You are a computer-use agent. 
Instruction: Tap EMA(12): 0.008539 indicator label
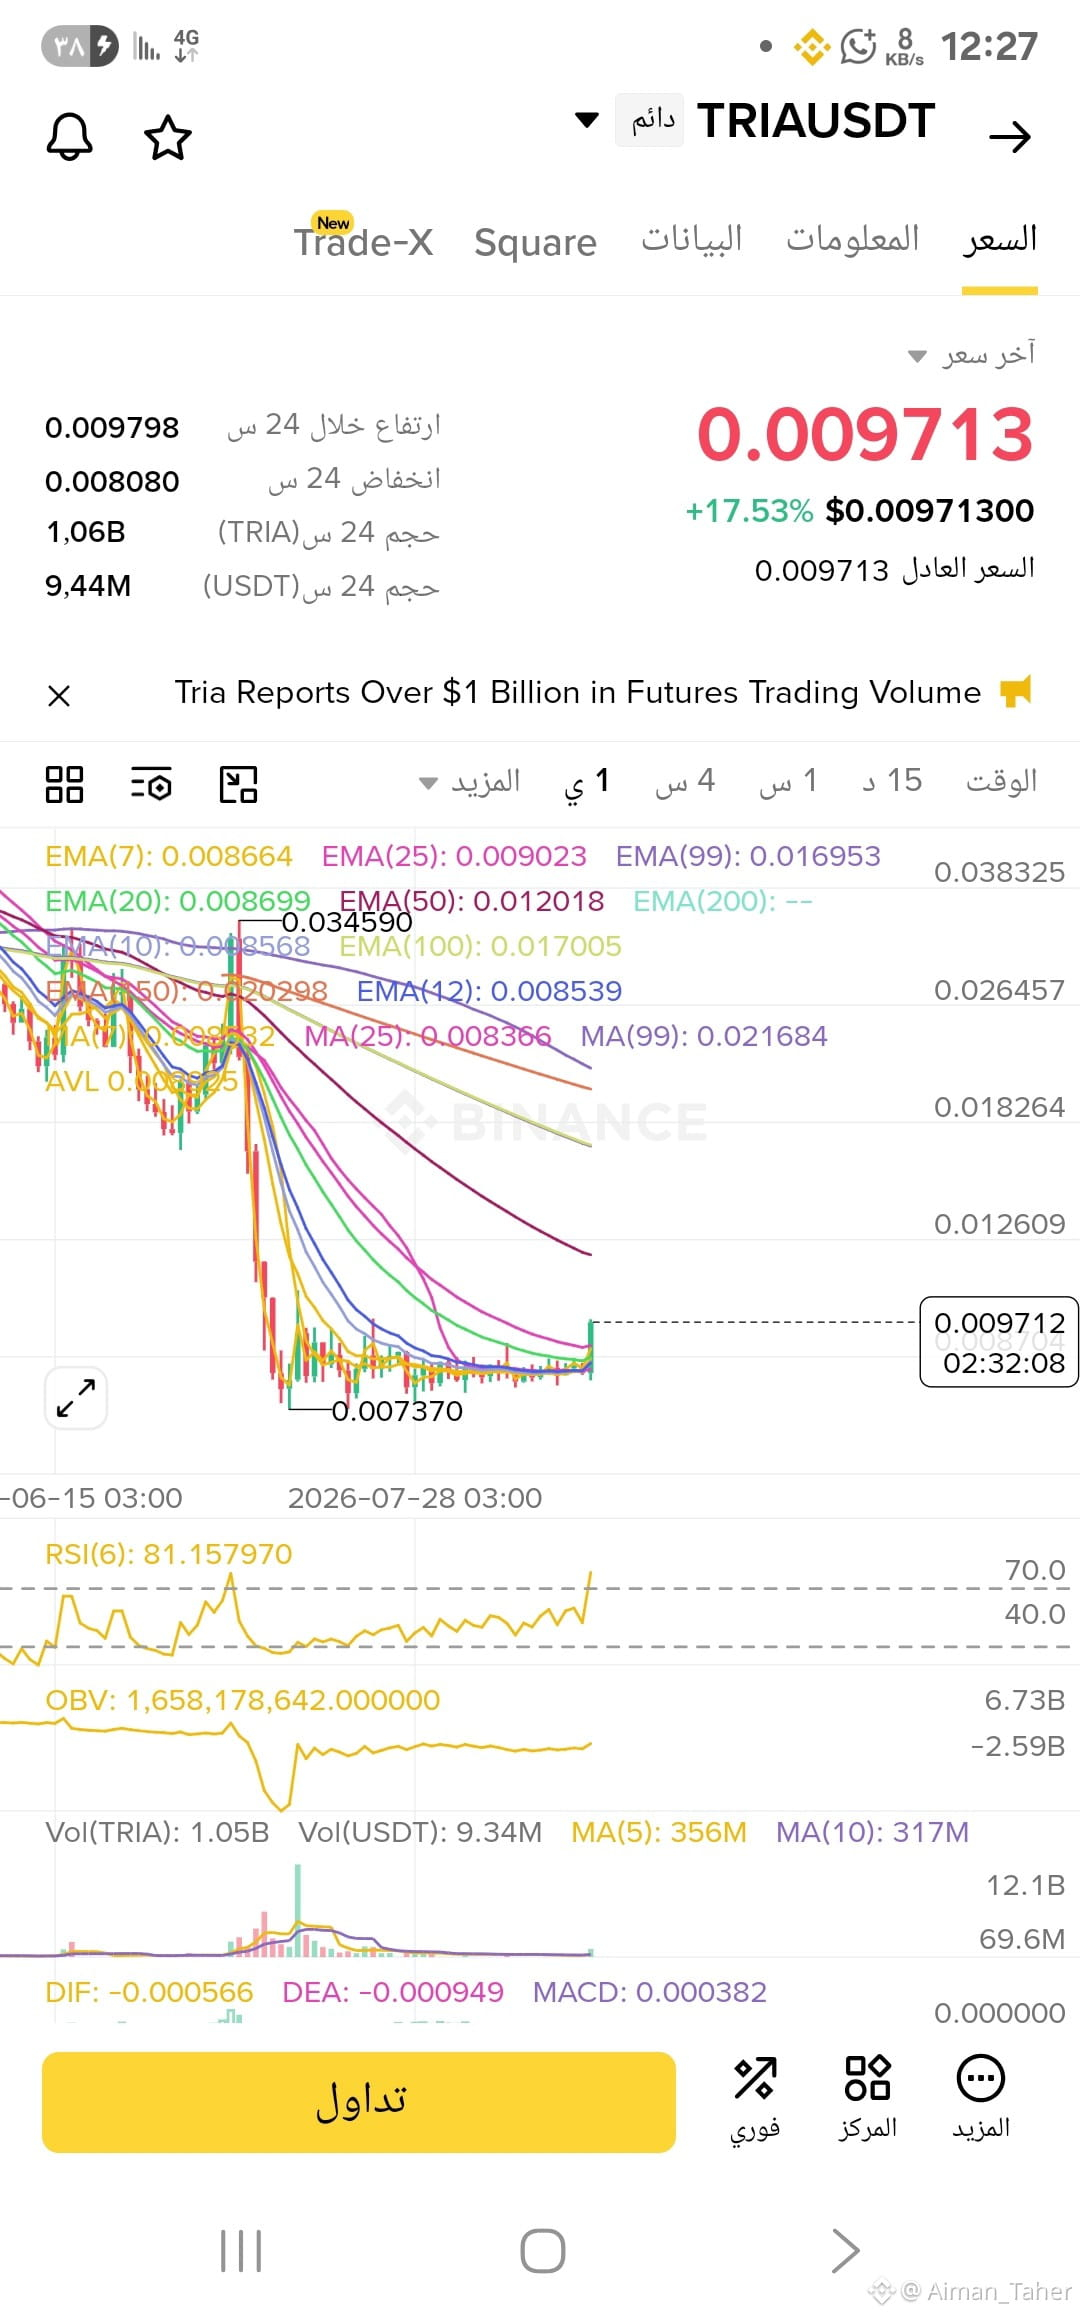click(x=490, y=991)
